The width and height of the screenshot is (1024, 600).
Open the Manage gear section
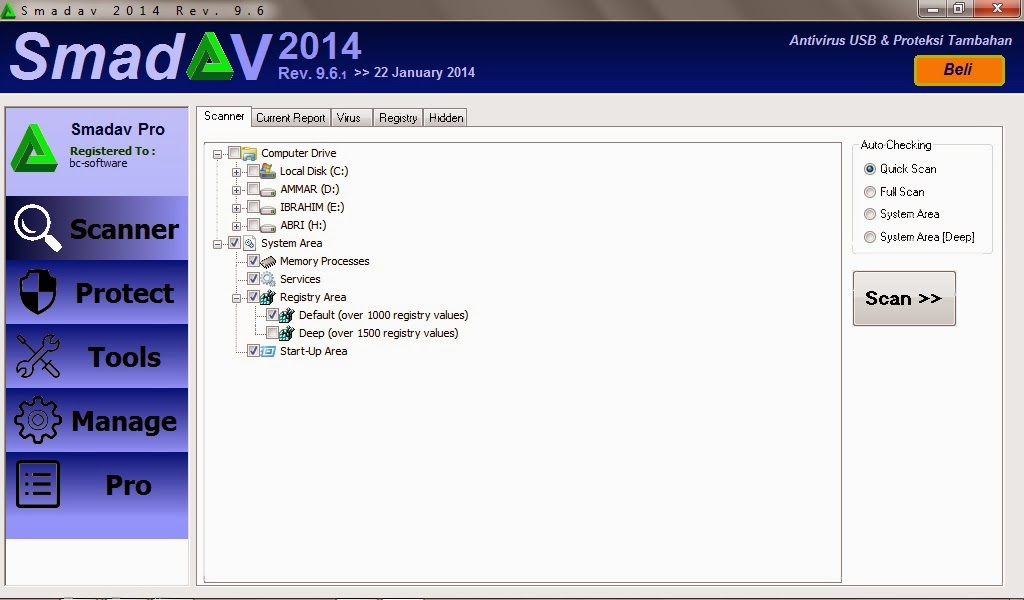click(x=36, y=420)
